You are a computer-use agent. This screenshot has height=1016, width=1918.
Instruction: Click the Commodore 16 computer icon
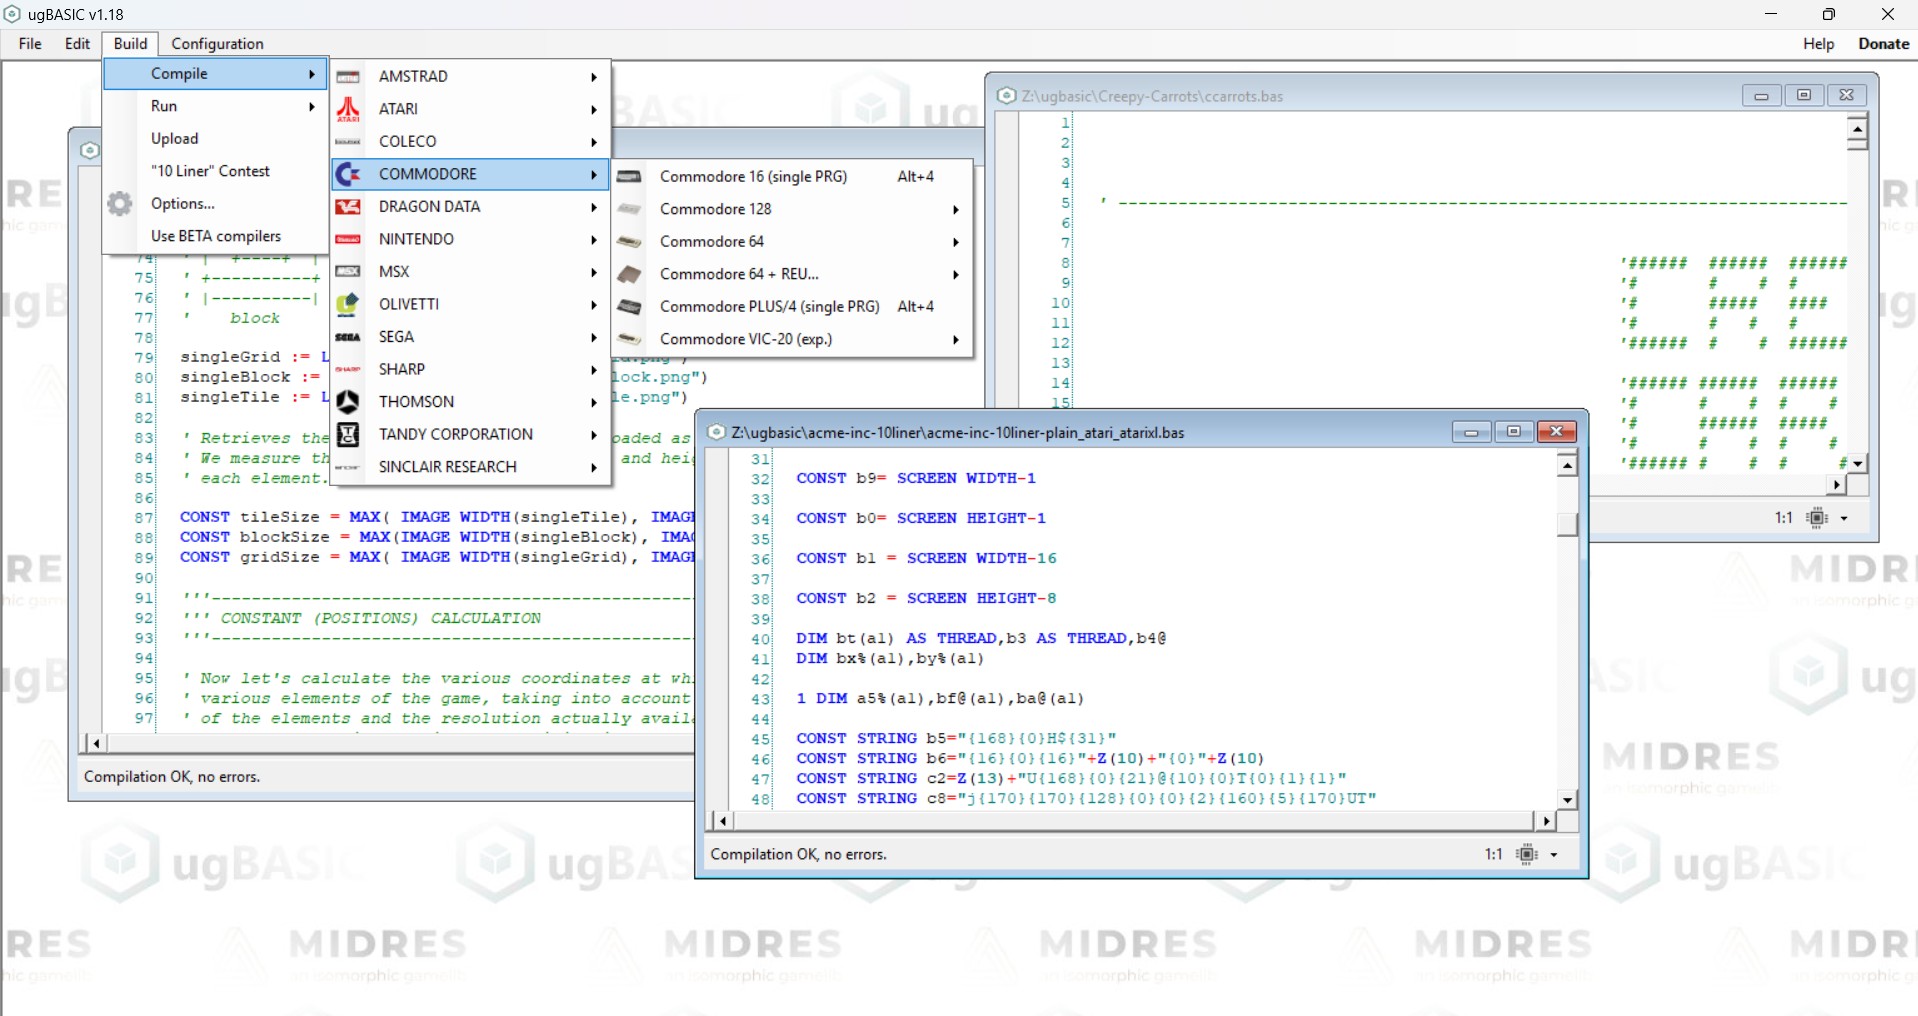coord(629,177)
